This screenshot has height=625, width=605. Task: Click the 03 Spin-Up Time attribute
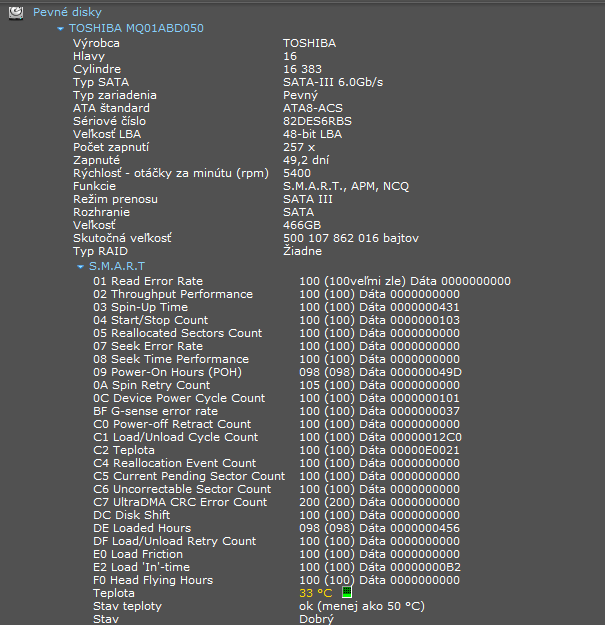pyautogui.click(x=140, y=307)
